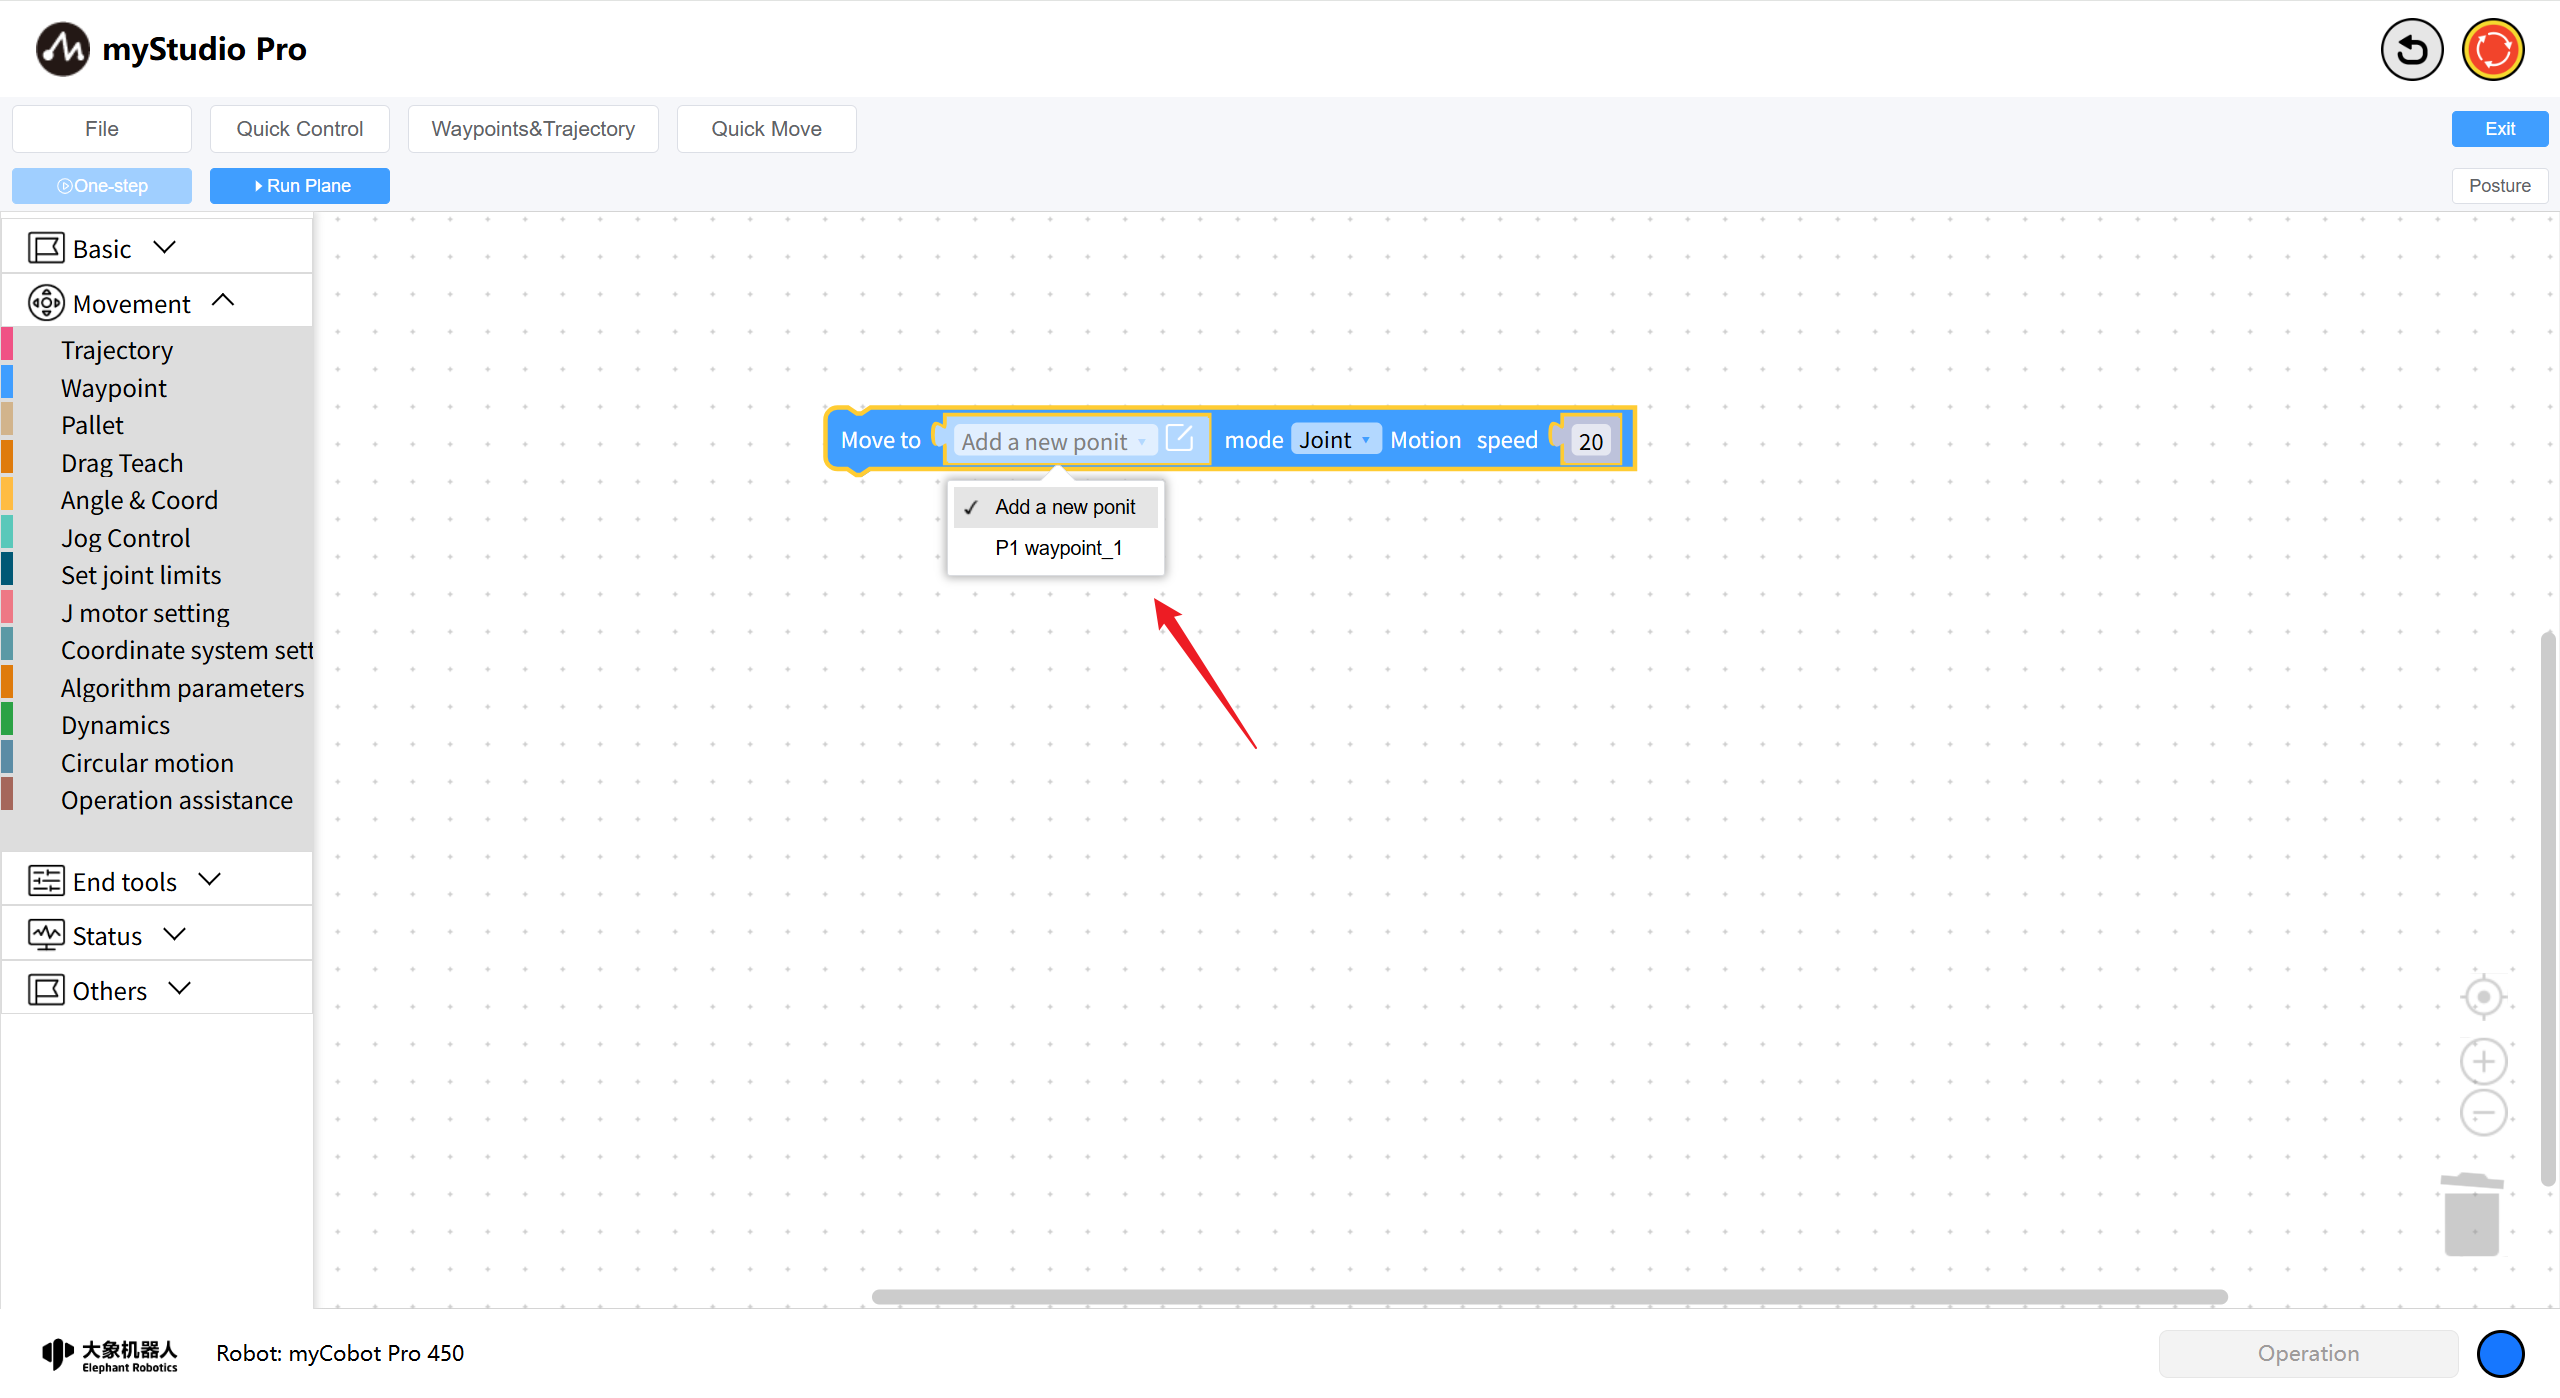This screenshot has width=2560, height=1398.
Task: Click the speed value field showing 20
Action: pyautogui.click(x=1590, y=441)
